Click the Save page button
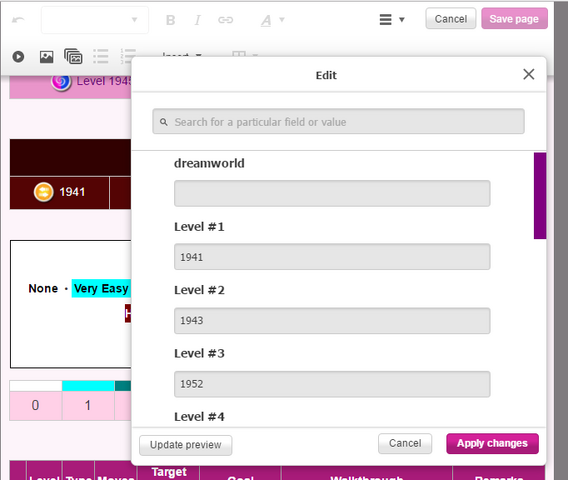The width and height of the screenshot is (568, 480). (x=514, y=18)
